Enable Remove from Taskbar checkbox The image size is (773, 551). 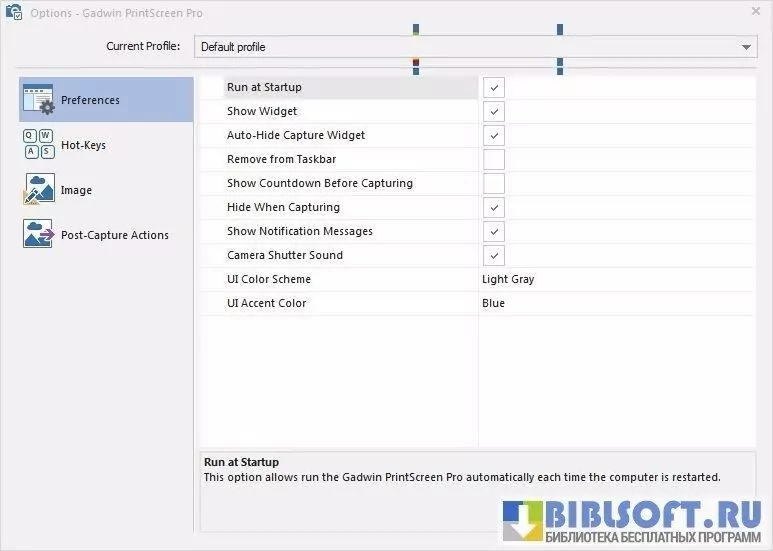(x=494, y=160)
